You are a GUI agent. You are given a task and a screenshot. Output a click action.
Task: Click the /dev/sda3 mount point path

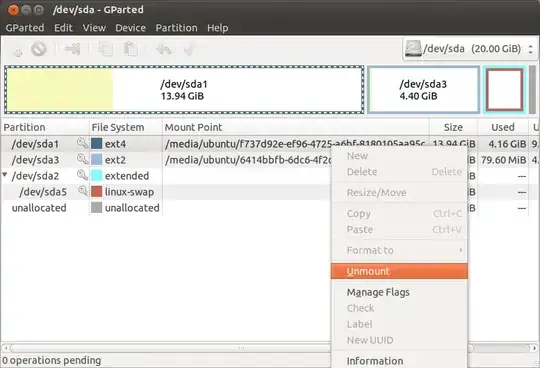click(248, 160)
